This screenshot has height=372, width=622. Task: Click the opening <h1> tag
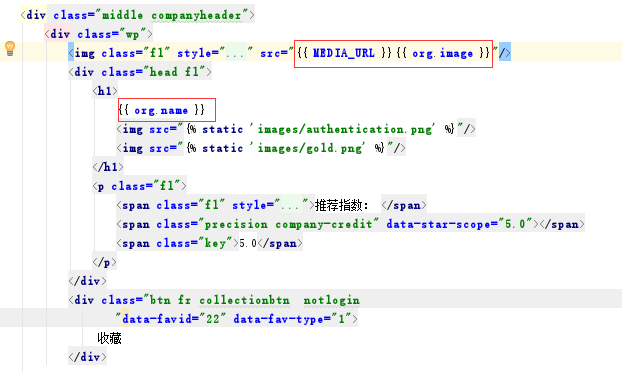pyautogui.click(x=105, y=91)
